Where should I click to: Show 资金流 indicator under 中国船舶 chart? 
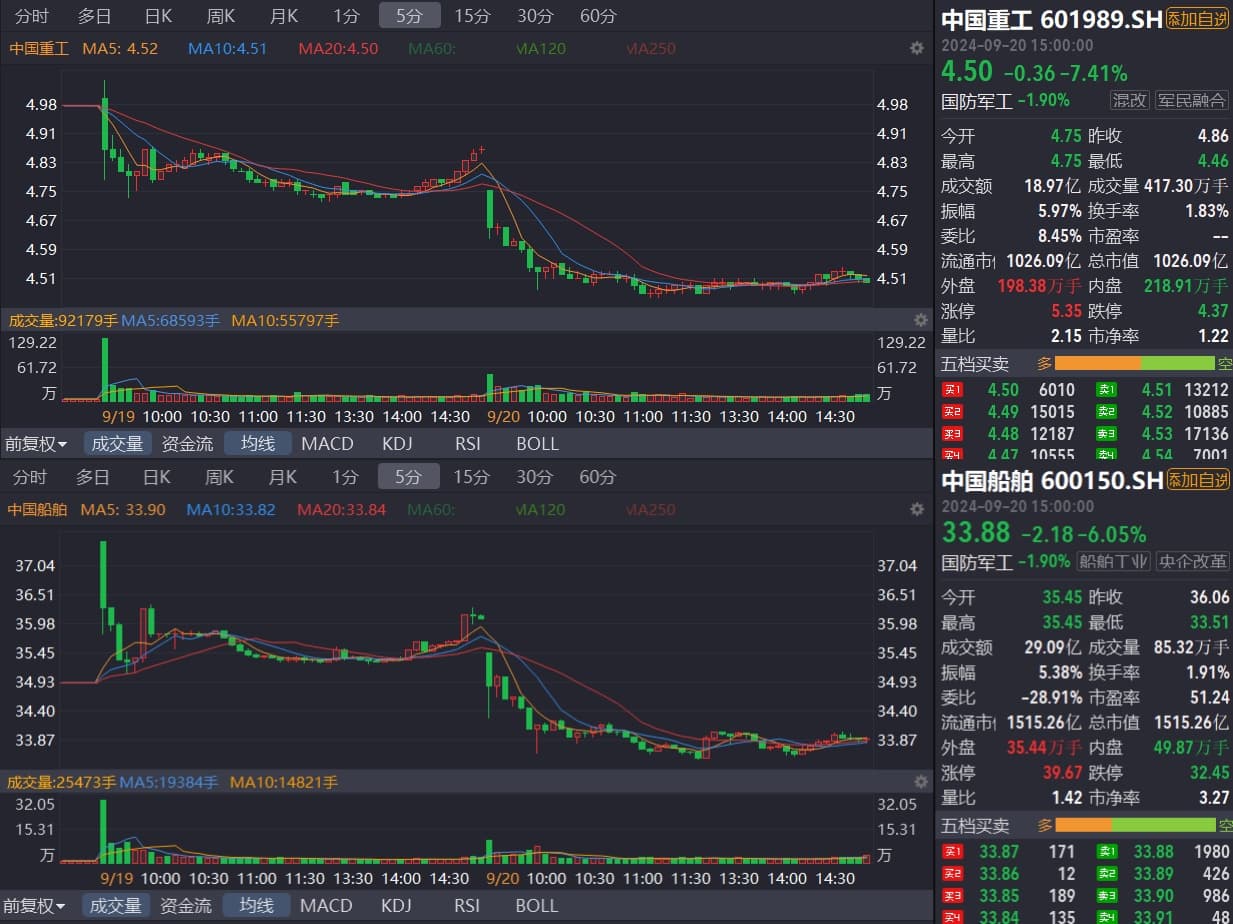(186, 906)
